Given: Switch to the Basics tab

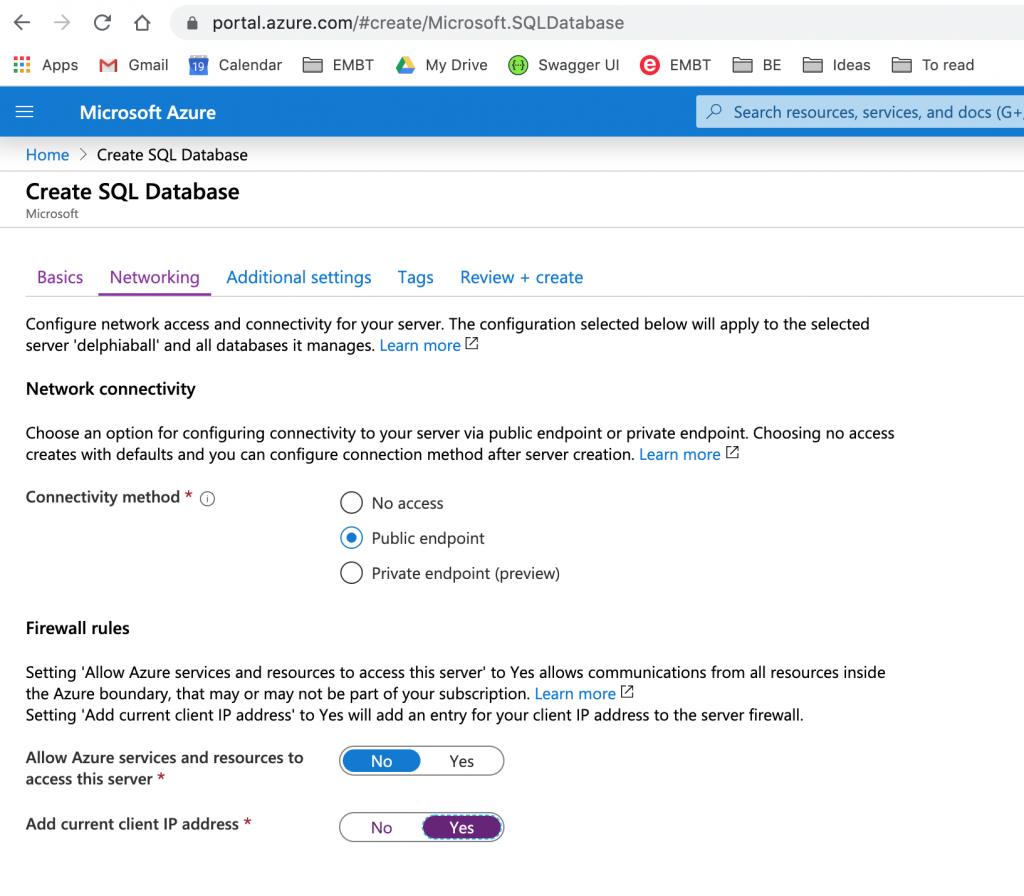Looking at the screenshot, I should [x=60, y=278].
